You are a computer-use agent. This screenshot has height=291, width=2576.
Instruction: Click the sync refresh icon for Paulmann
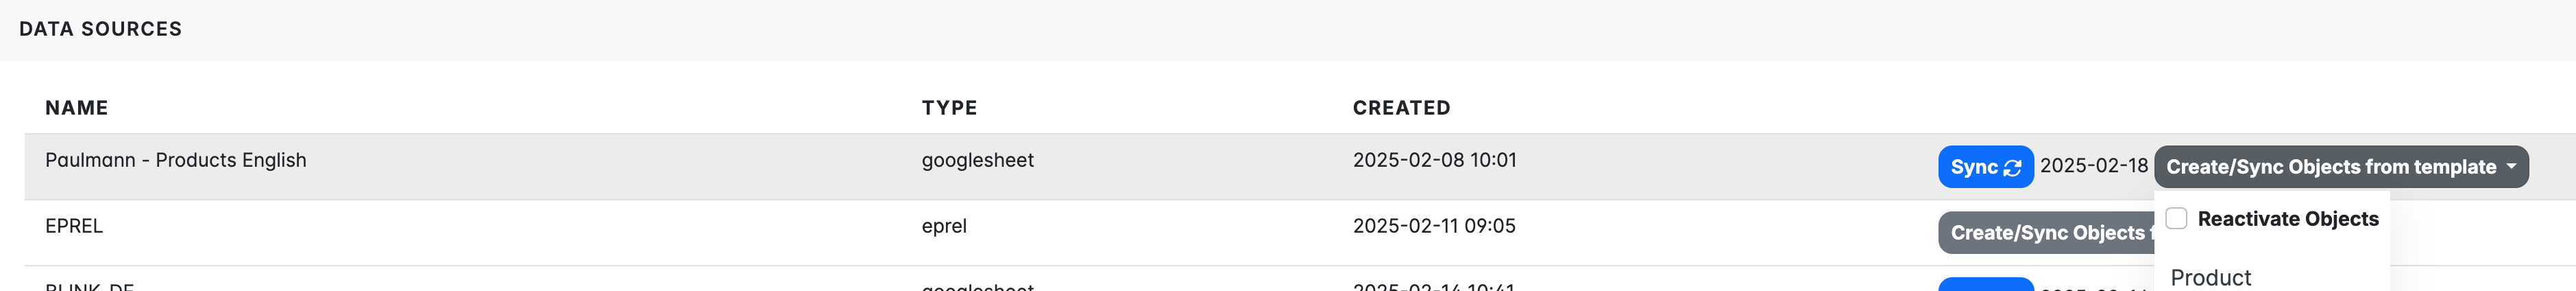[2012, 168]
